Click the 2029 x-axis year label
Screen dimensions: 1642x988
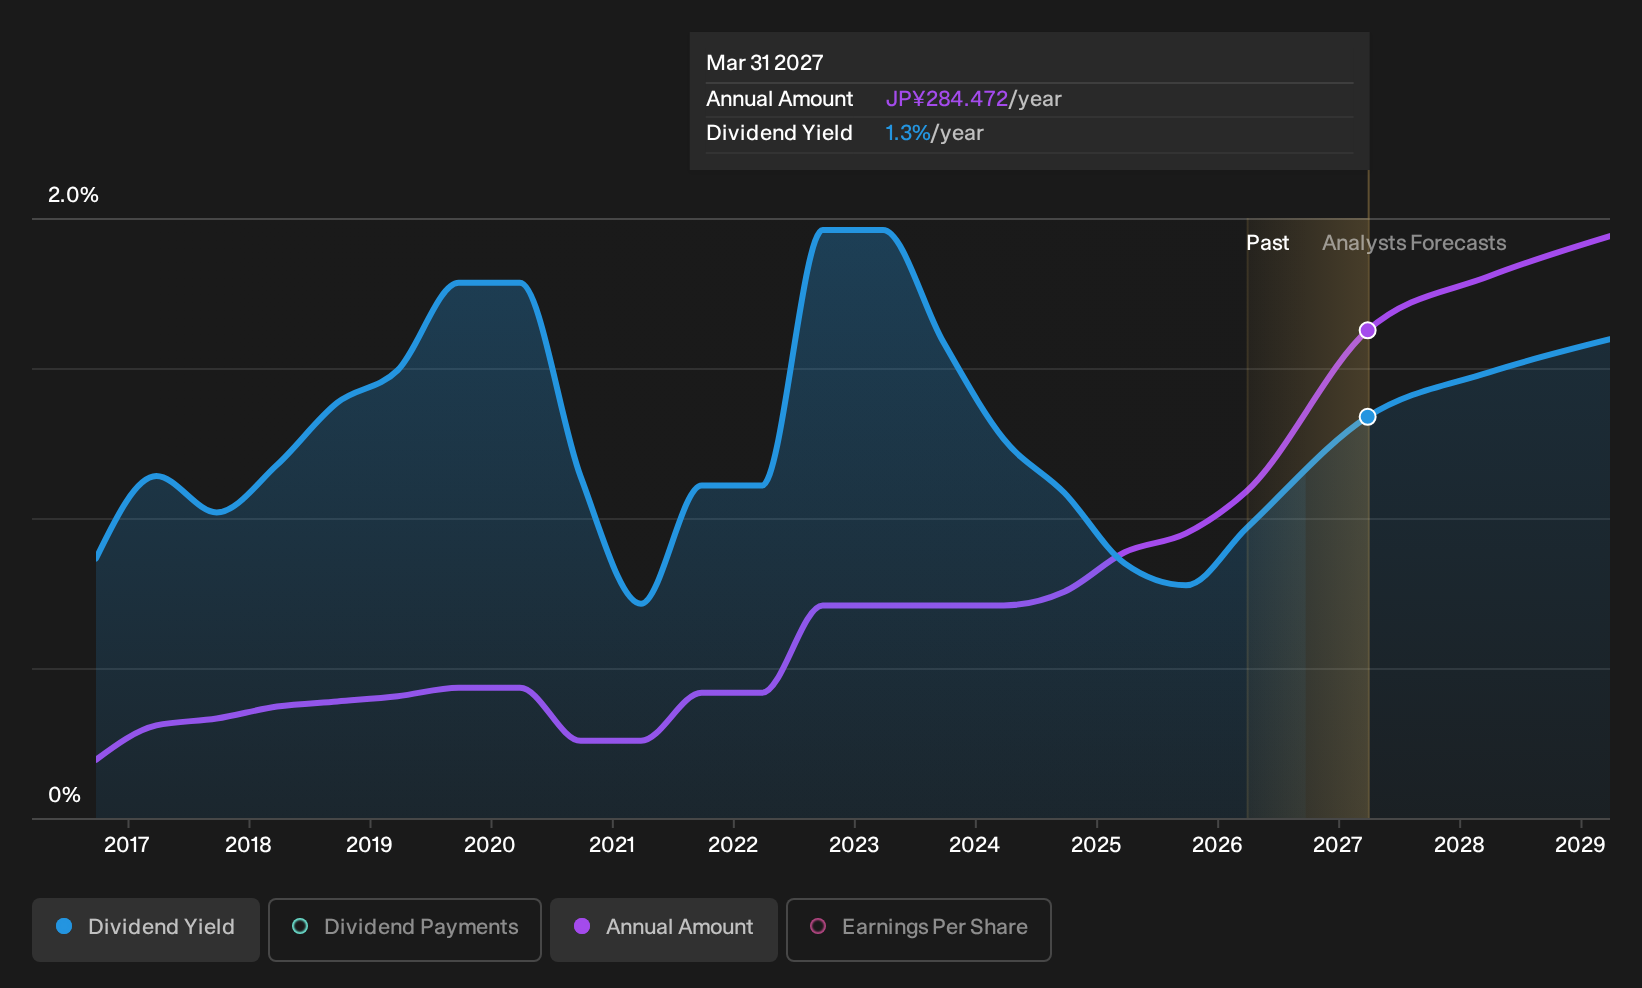click(1580, 844)
